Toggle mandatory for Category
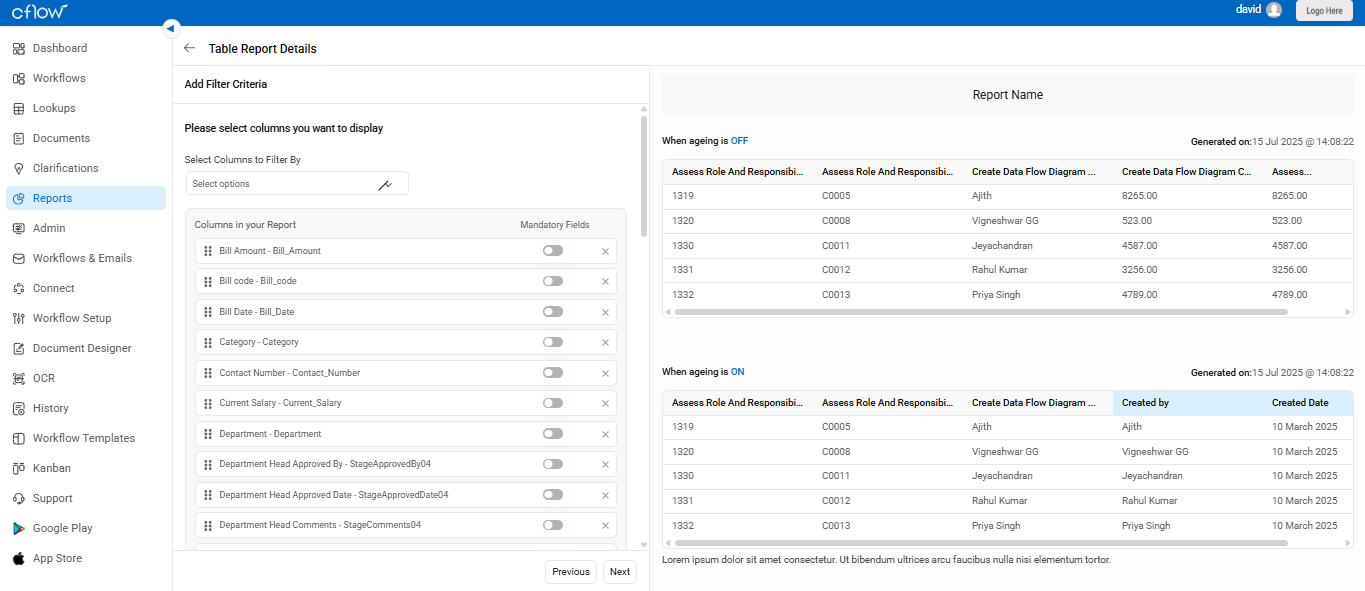 click(x=553, y=342)
